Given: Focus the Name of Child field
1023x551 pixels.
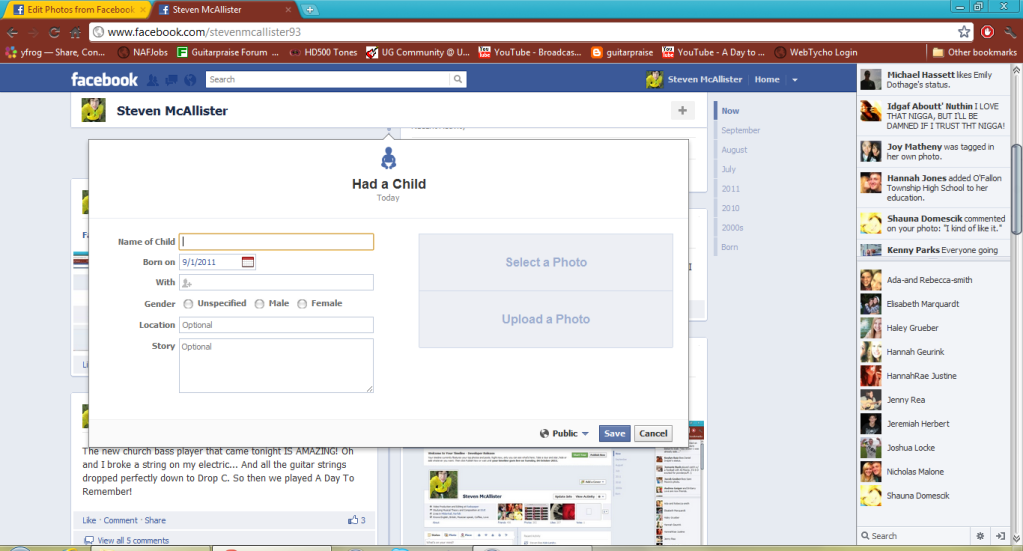Looking at the screenshot, I should 276,242.
